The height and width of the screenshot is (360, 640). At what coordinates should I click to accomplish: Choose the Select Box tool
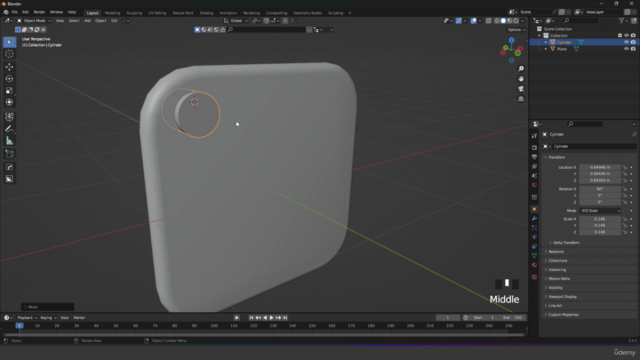[9, 42]
